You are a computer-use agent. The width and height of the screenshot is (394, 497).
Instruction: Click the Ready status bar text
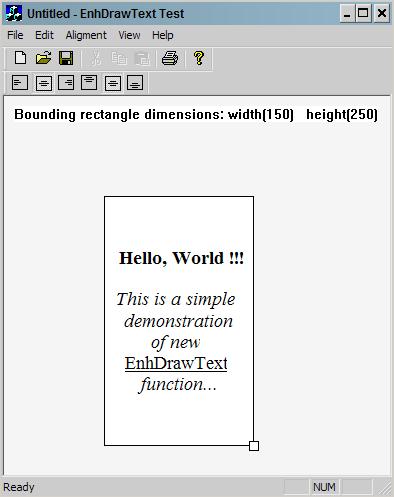click(x=19, y=487)
